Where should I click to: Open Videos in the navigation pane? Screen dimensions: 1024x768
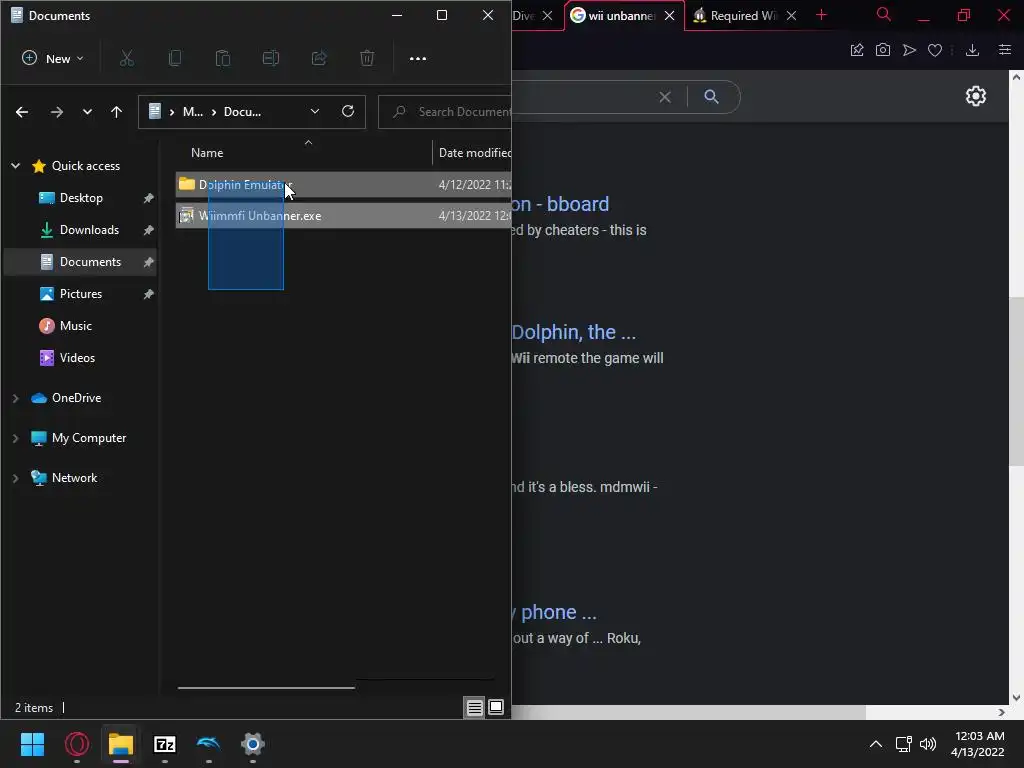pyautogui.click(x=77, y=358)
